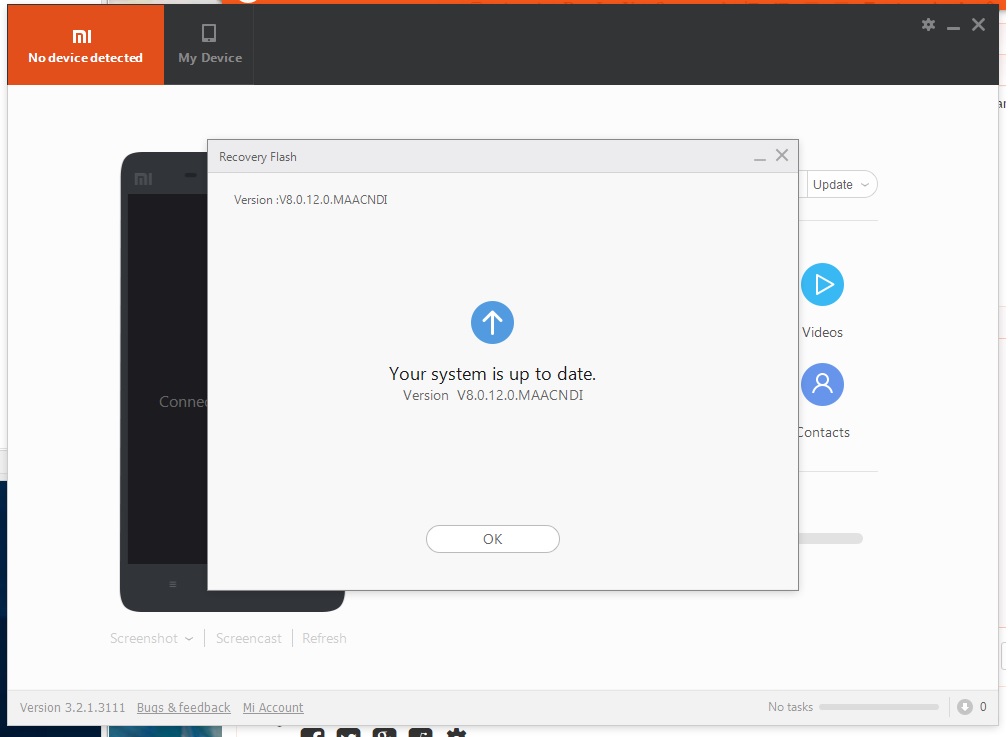Close the Recovery Flash dialog
The height and width of the screenshot is (737, 1008).
[x=782, y=155]
